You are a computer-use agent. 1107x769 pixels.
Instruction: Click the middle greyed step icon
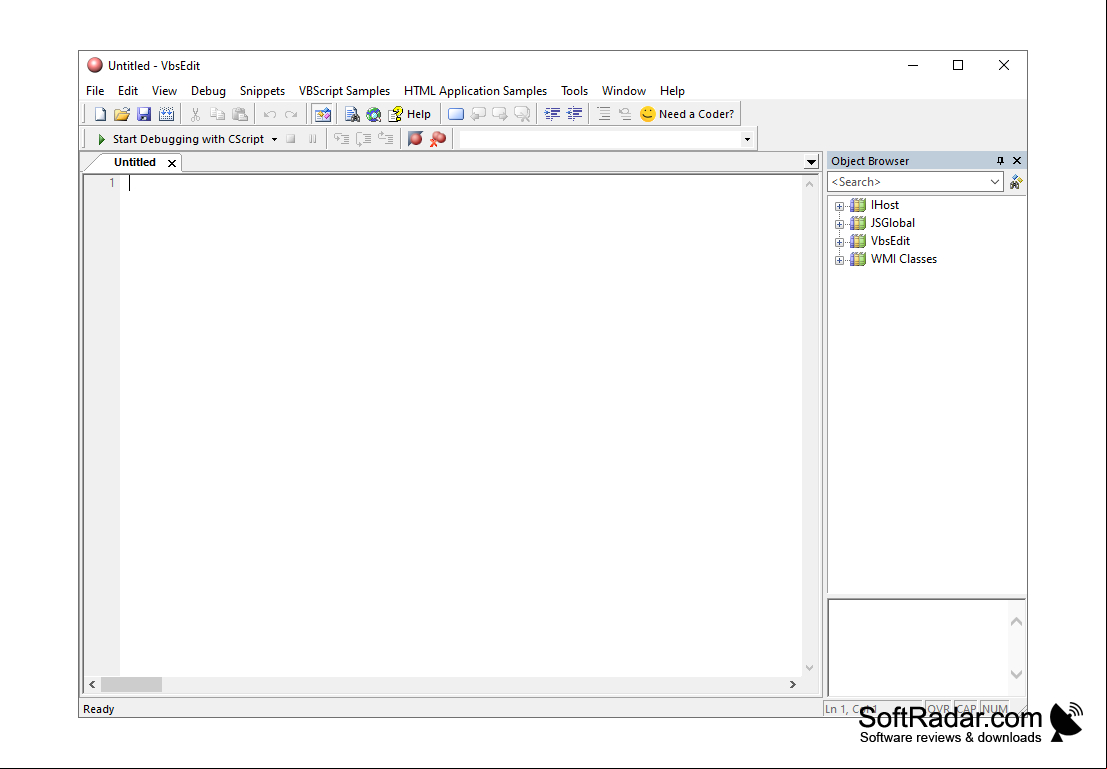click(364, 139)
